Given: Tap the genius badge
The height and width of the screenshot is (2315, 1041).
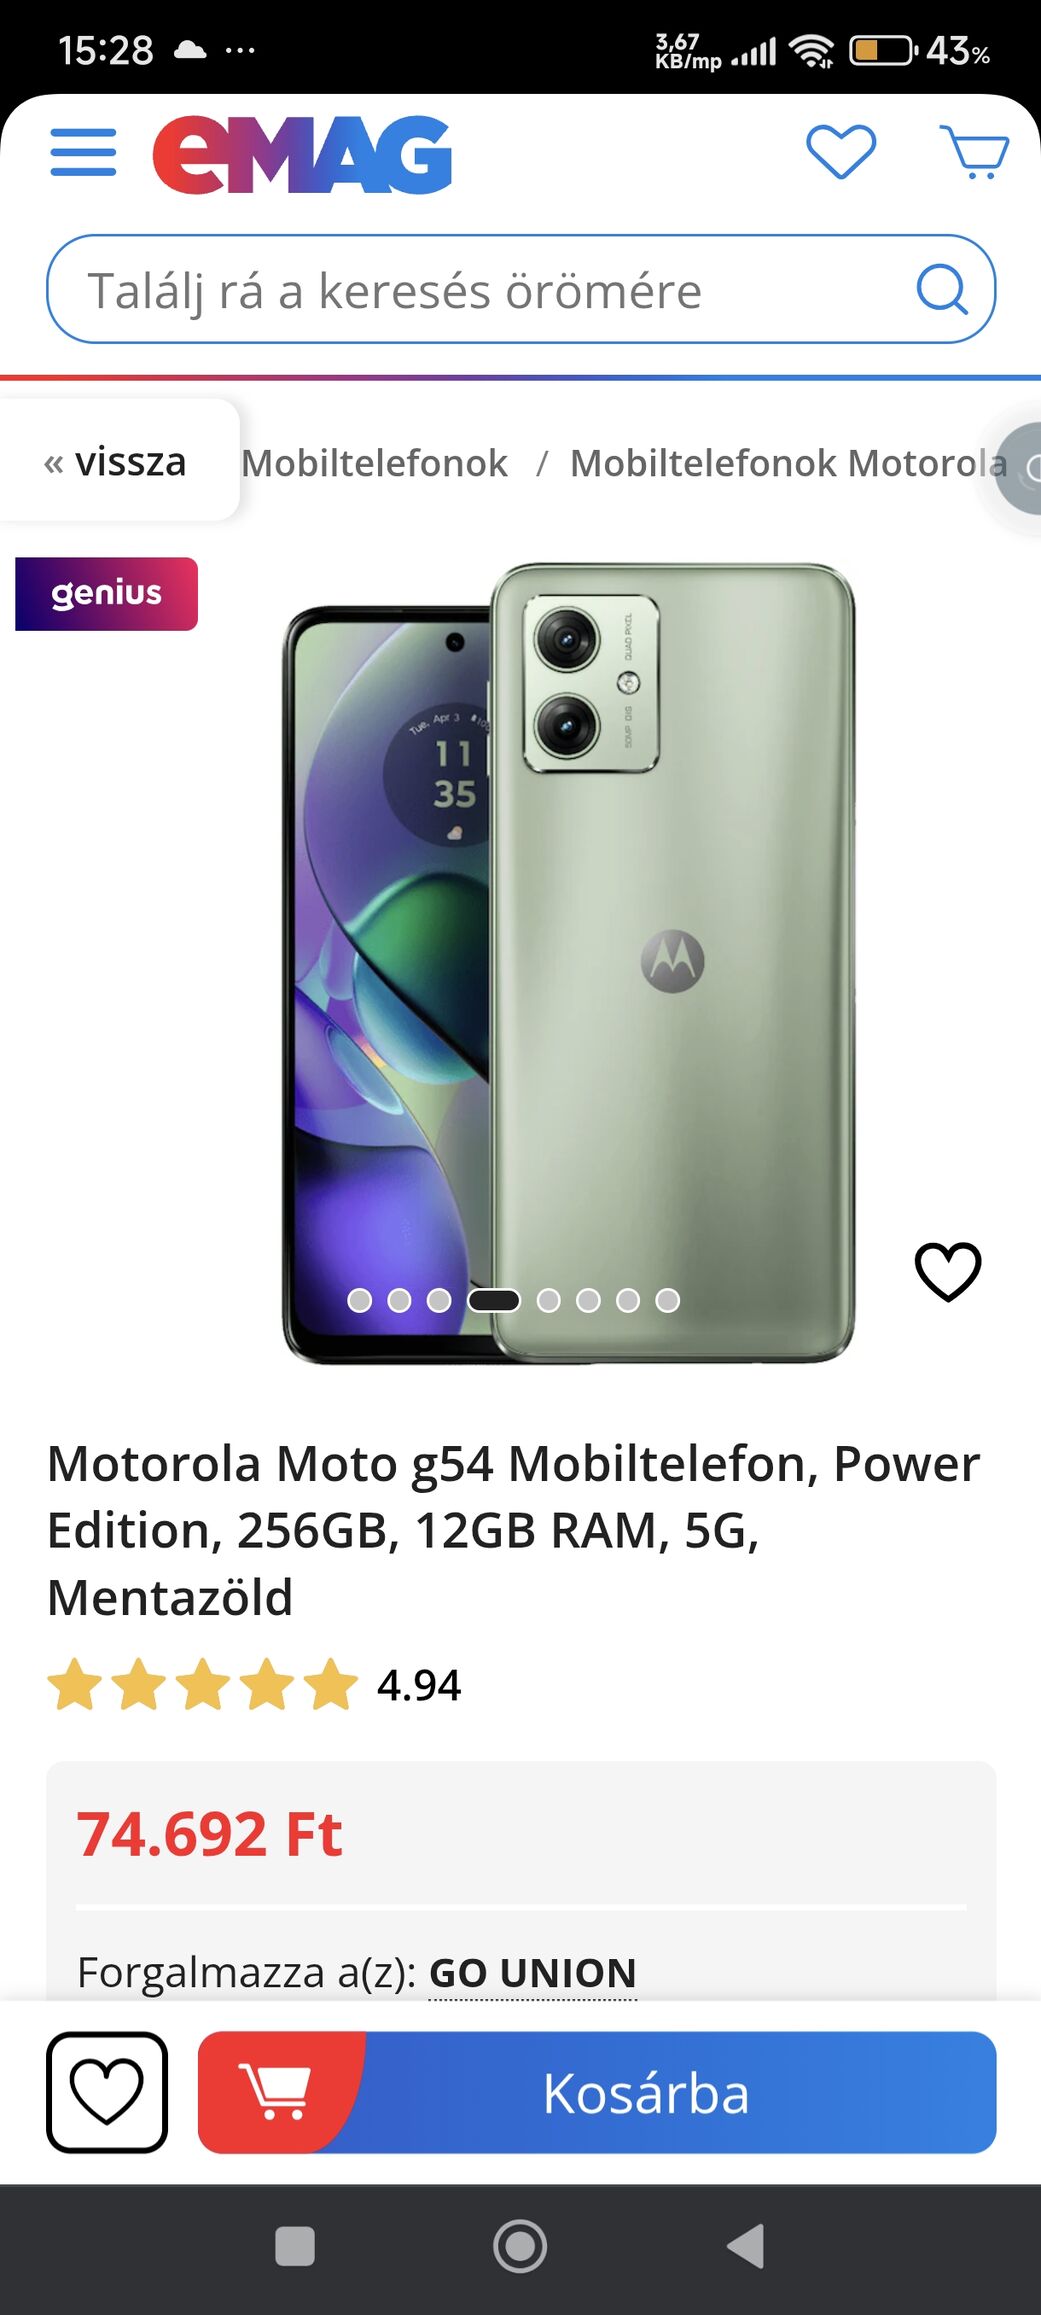Looking at the screenshot, I should (106, 594).
